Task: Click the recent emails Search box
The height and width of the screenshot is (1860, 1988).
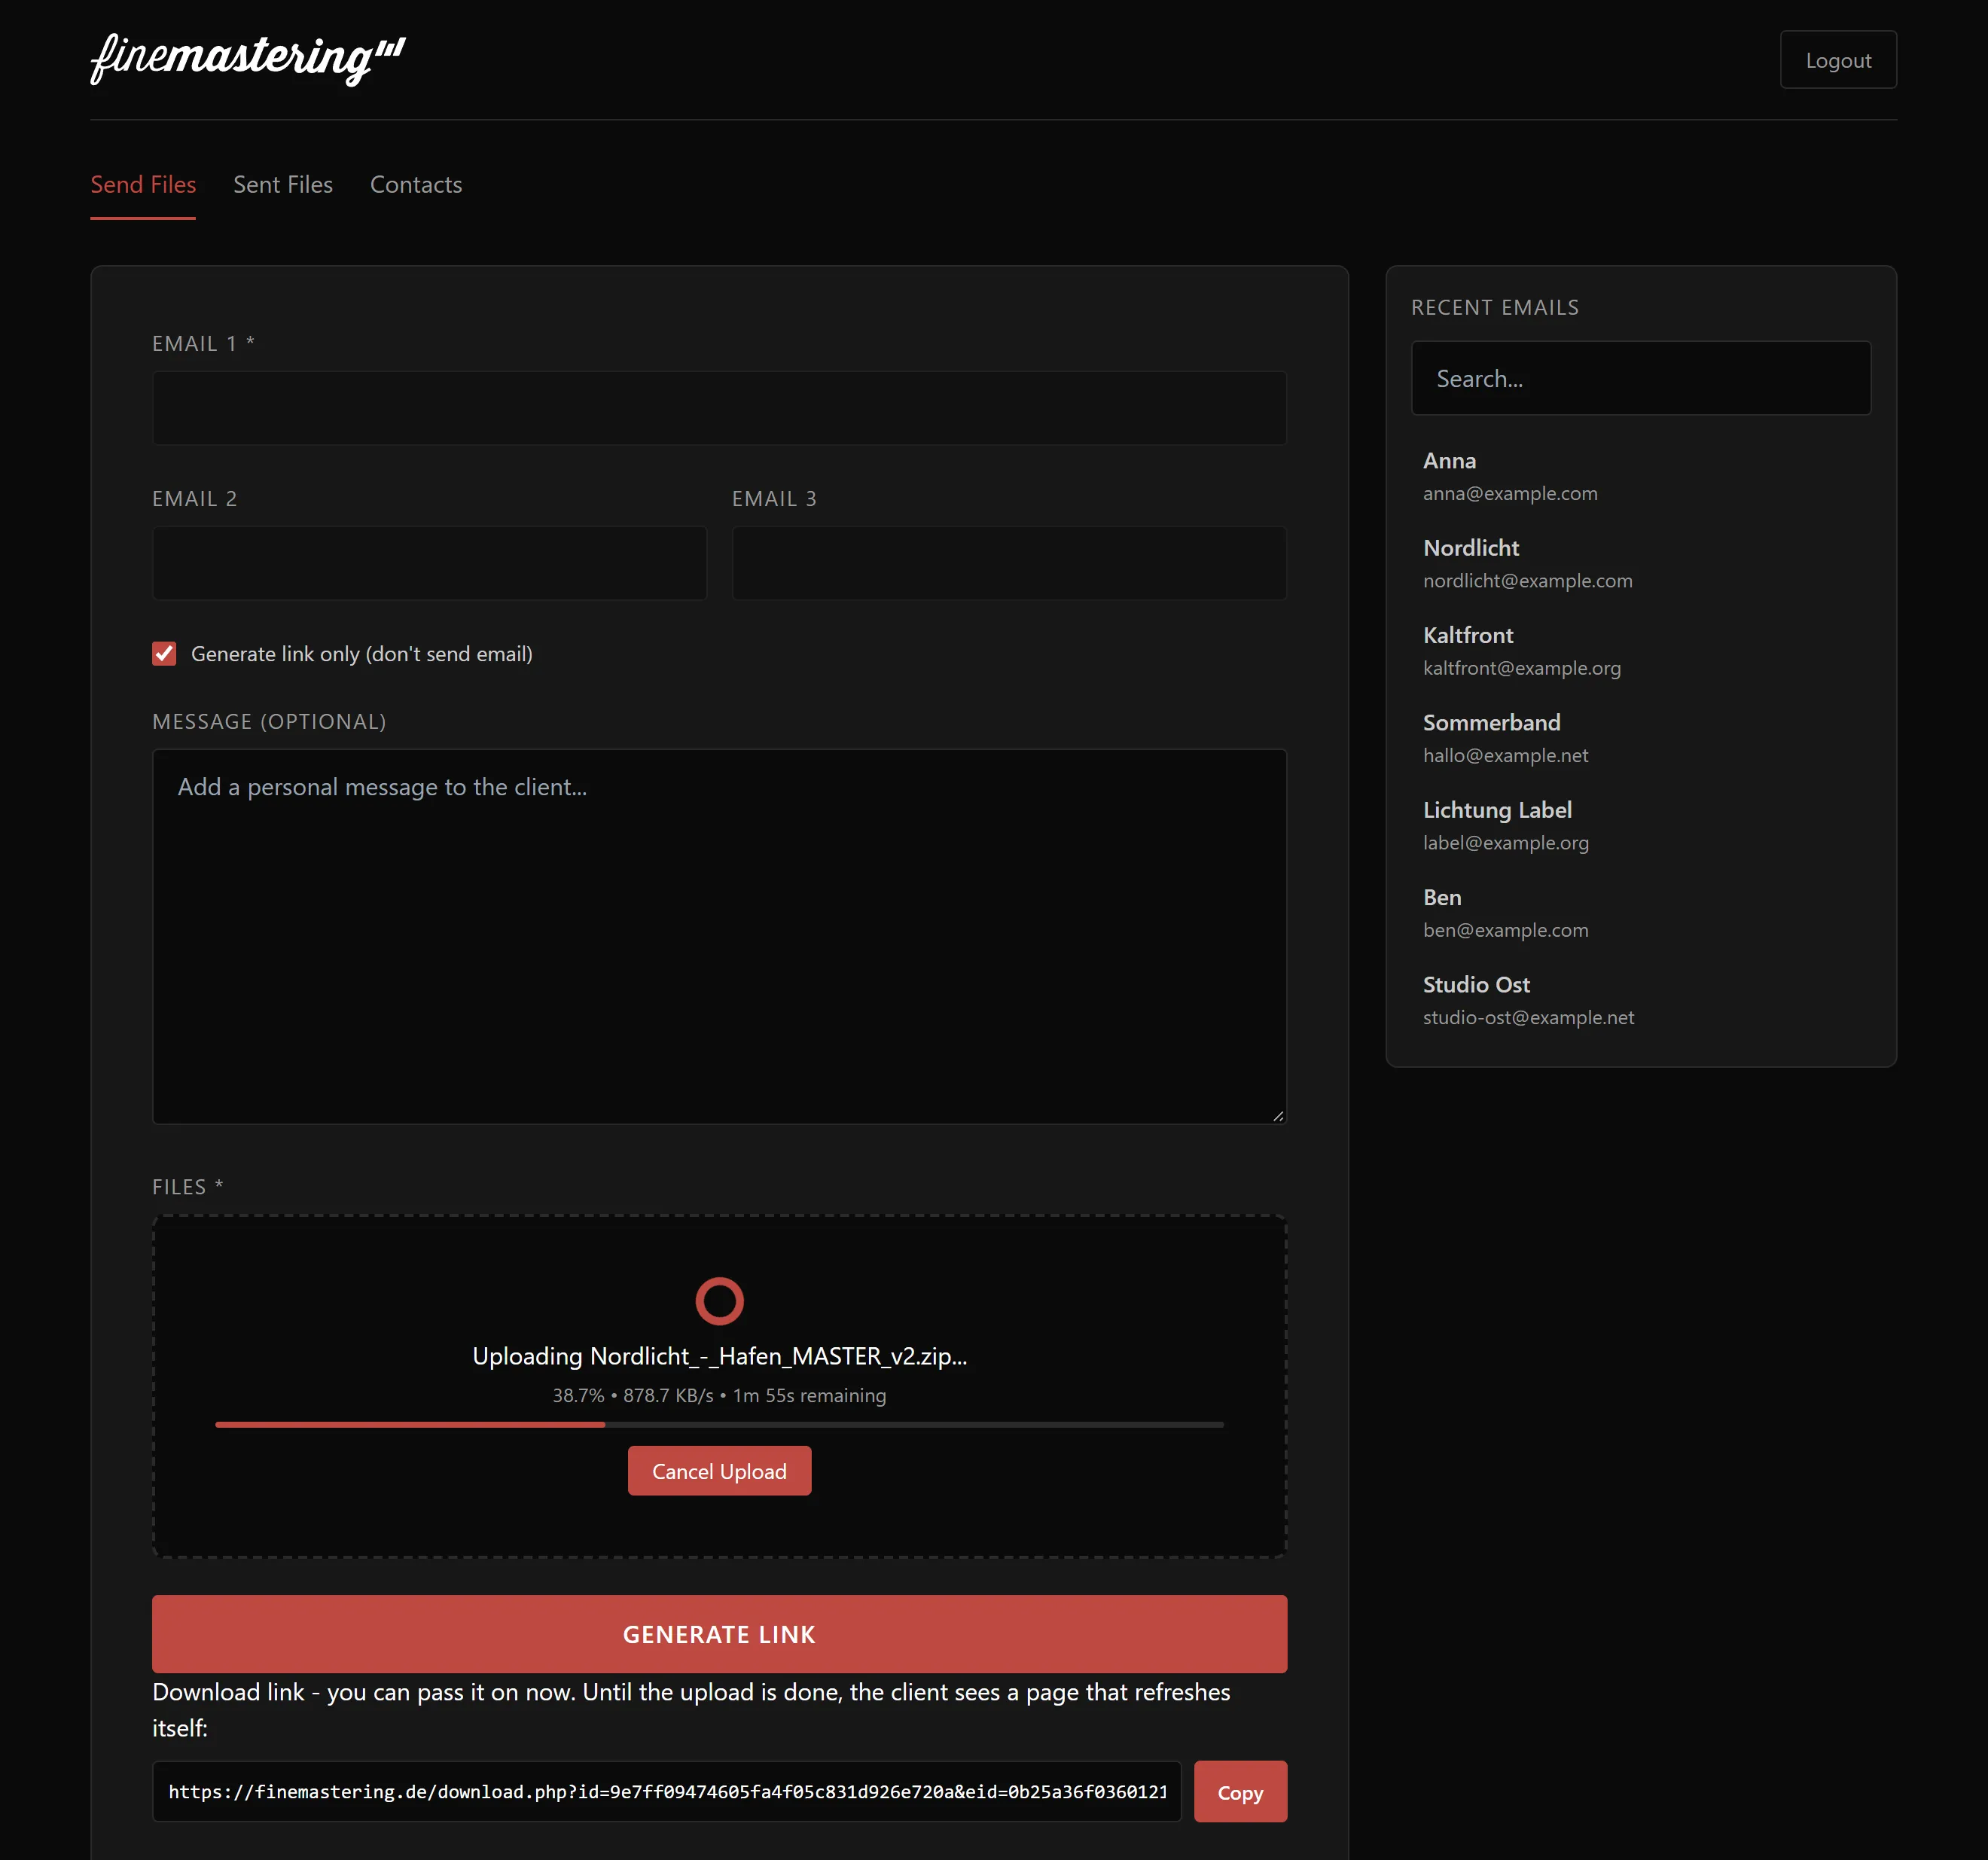Action: coord(1640,378)
